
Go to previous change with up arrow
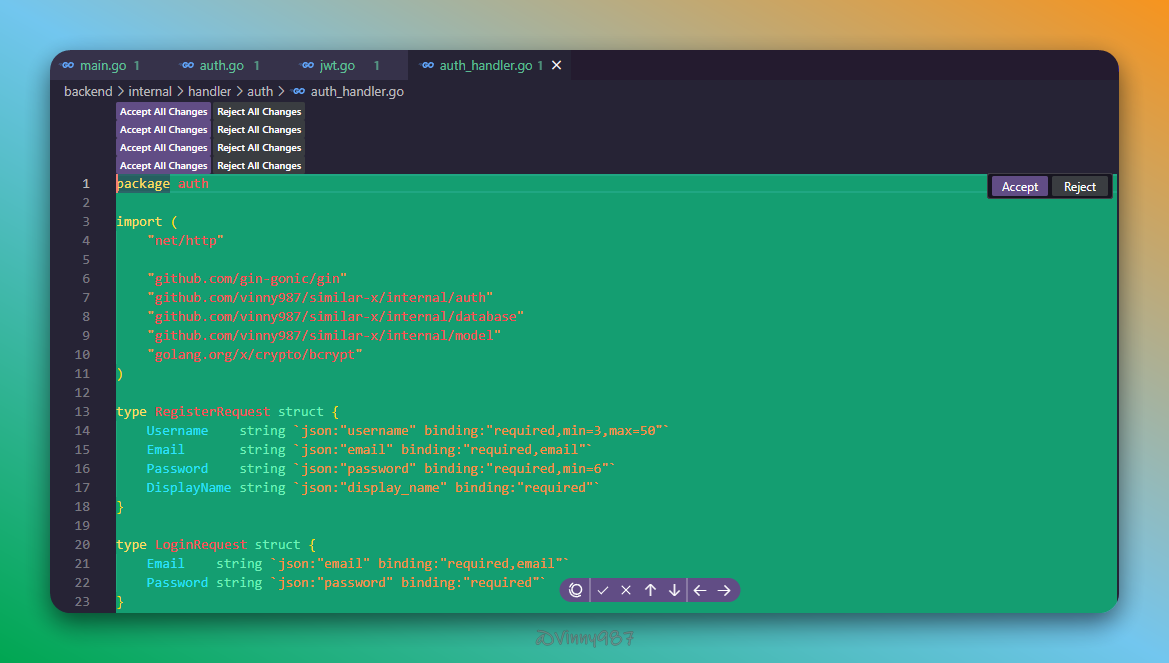650,590
